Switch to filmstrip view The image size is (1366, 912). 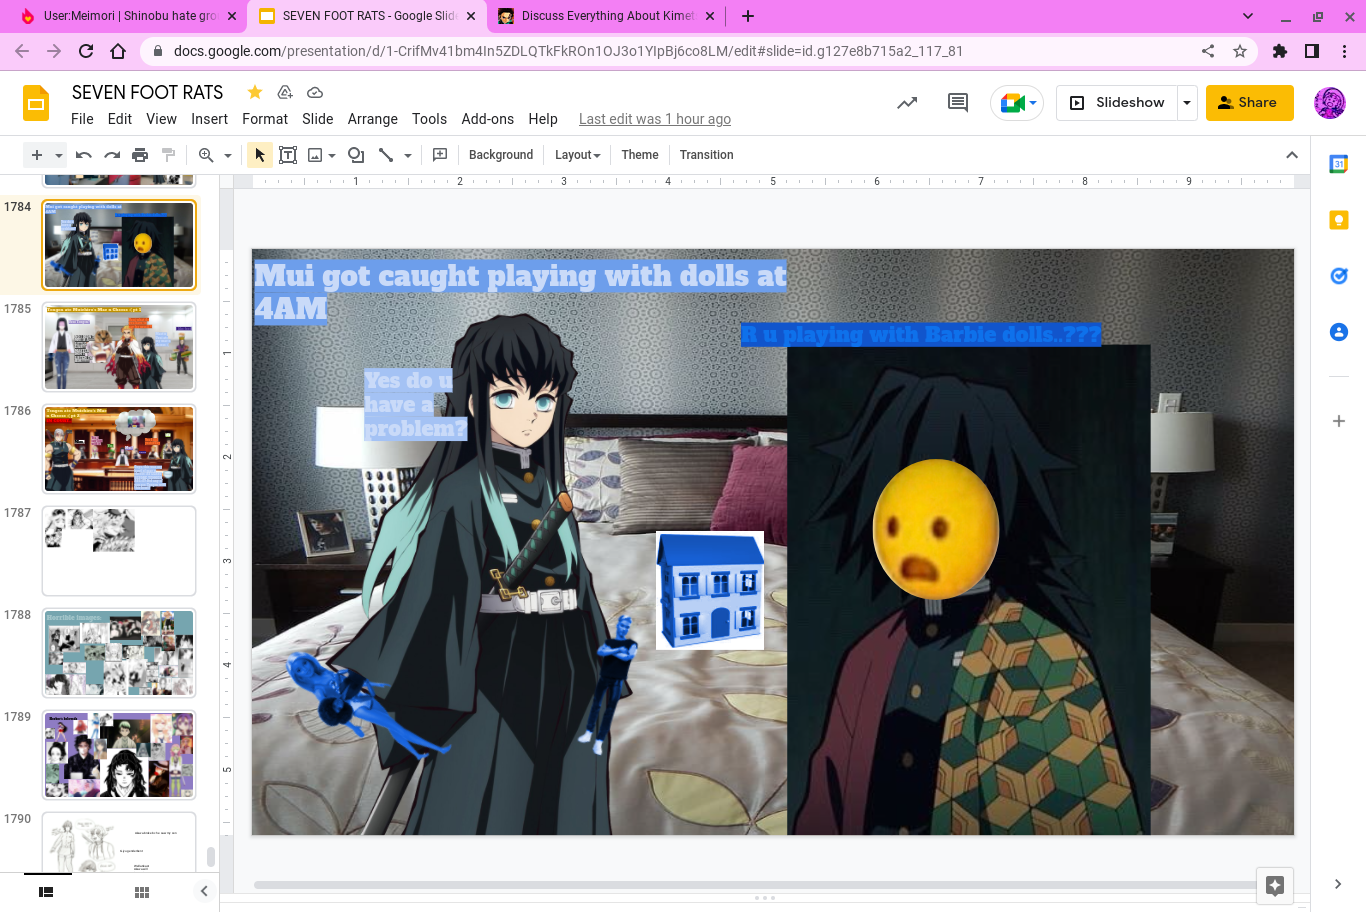(46, 892)
